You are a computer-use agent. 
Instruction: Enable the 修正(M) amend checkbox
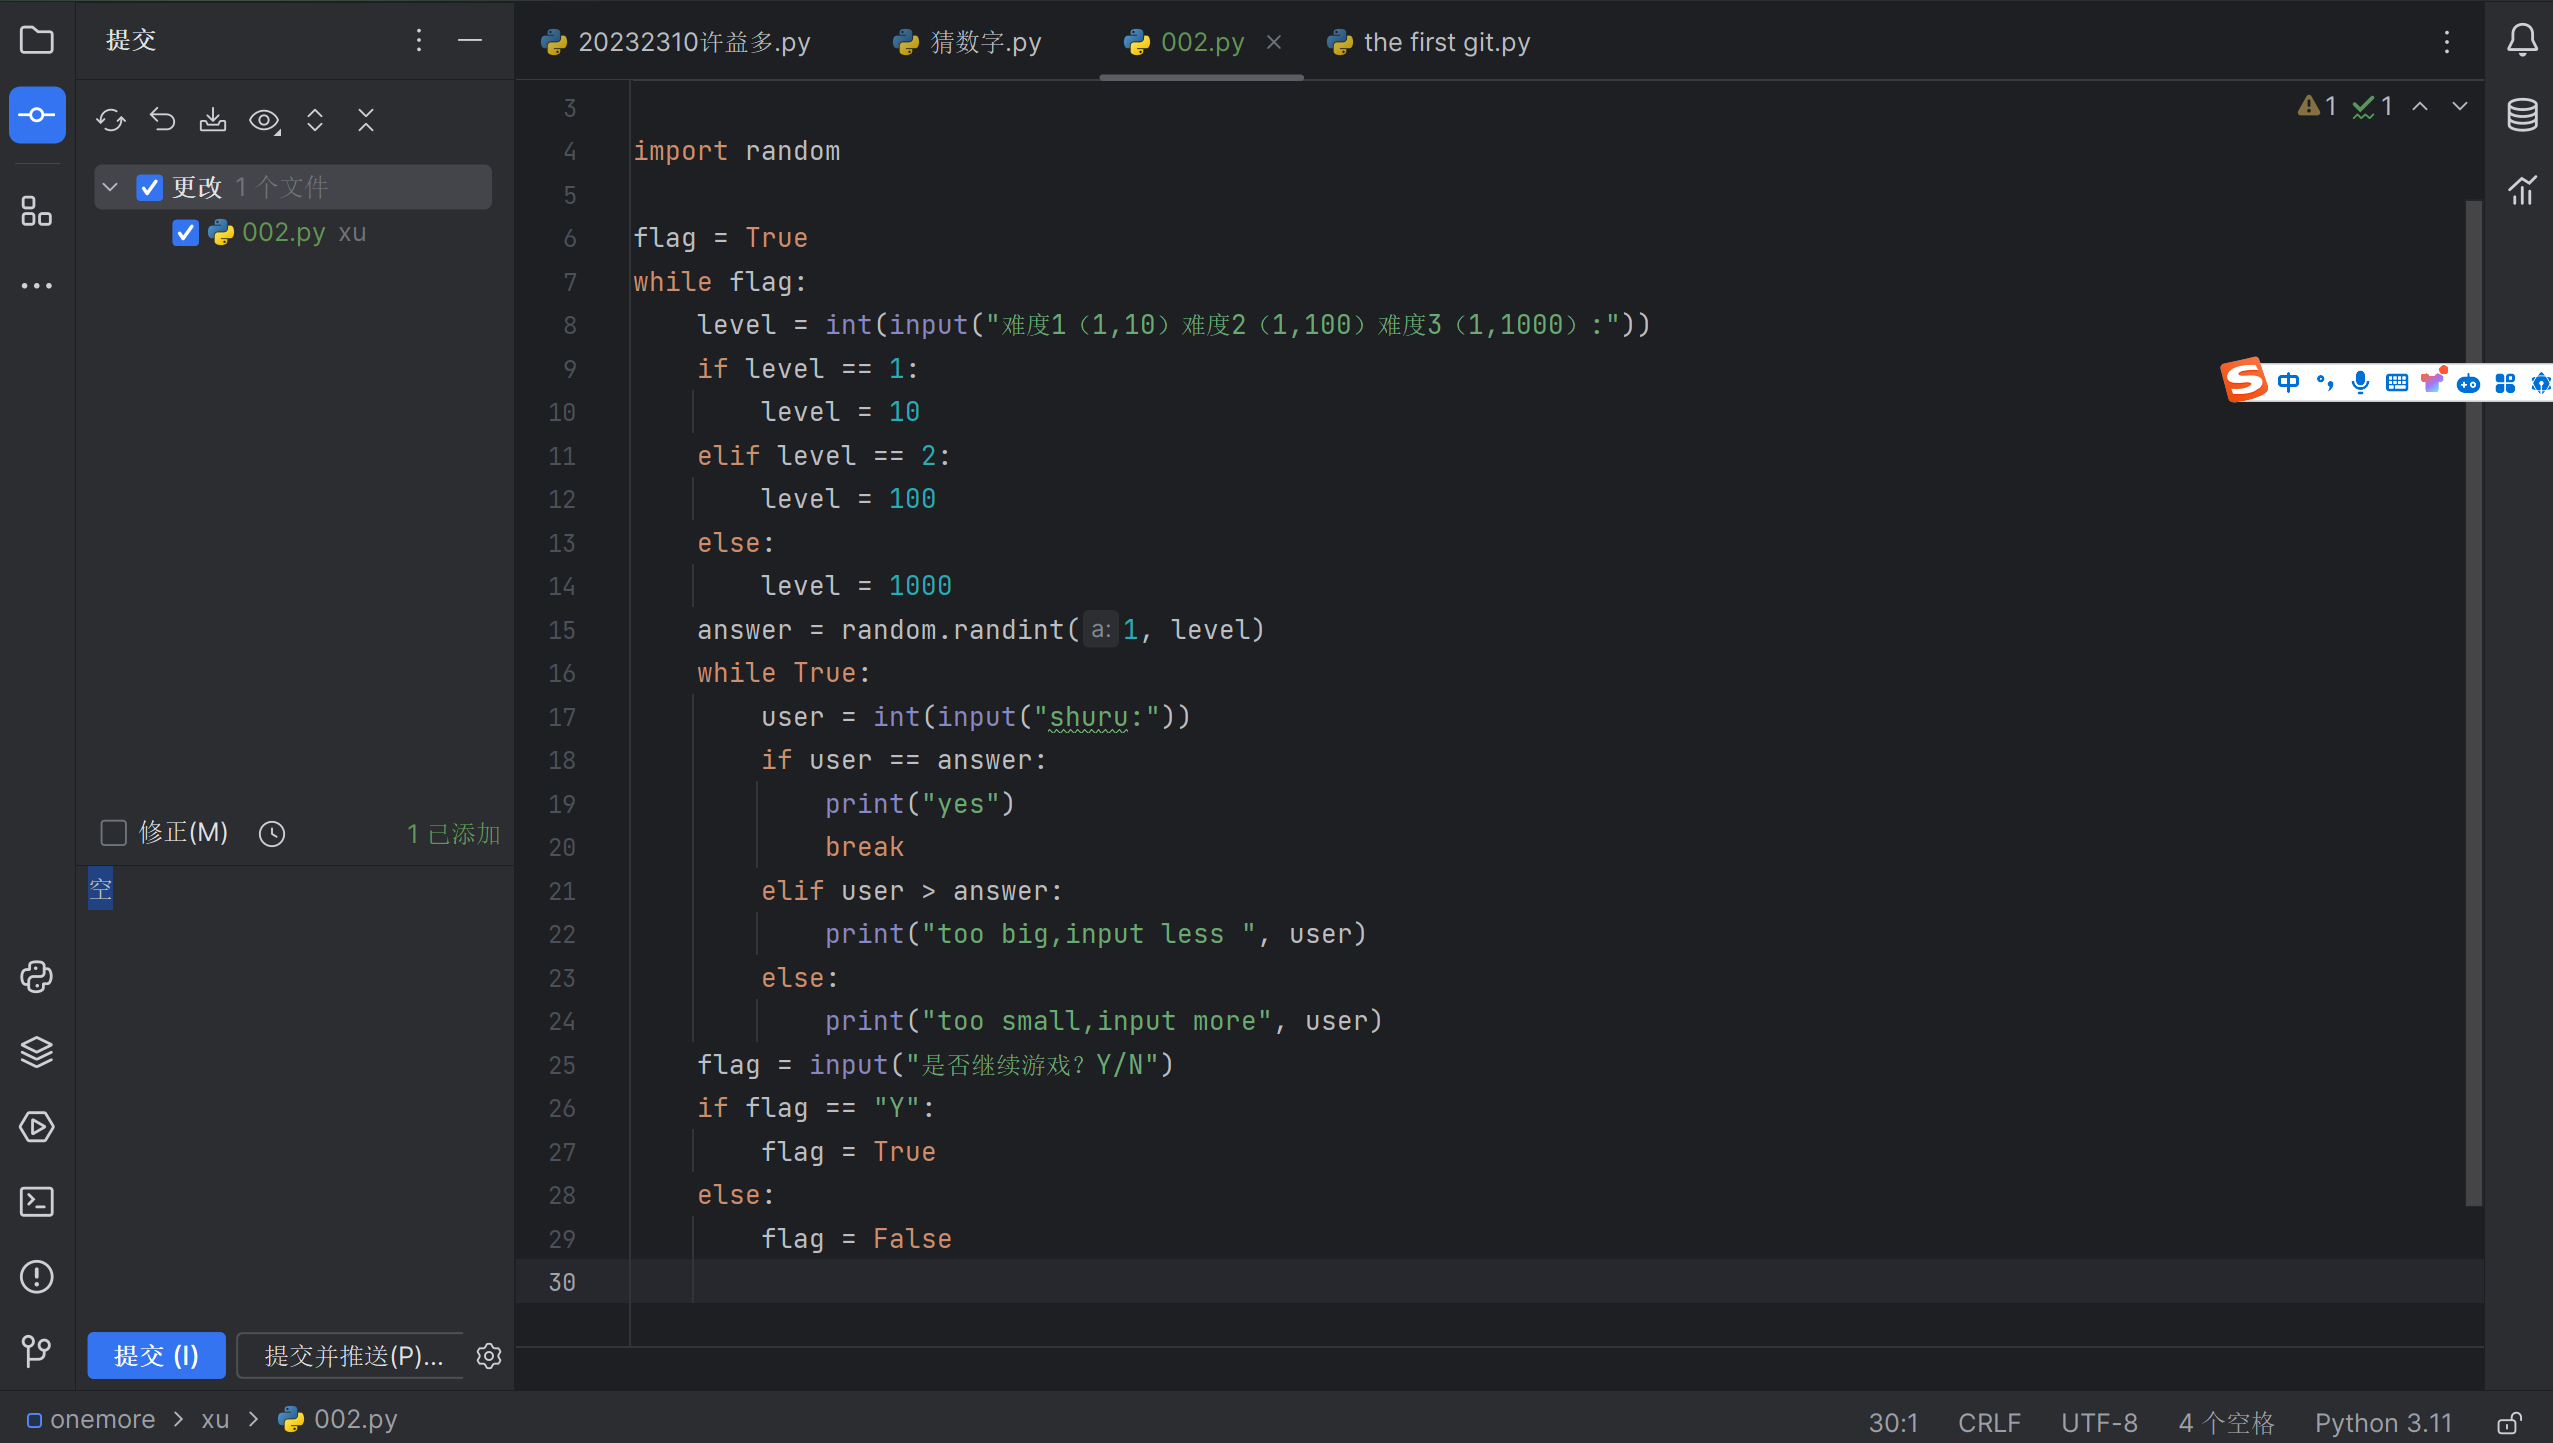(x=114, y=832)
